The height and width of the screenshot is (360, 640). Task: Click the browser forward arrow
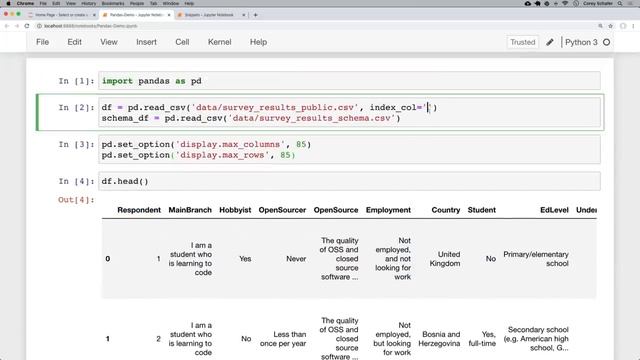pyautogui.click(x=17, y=26)
